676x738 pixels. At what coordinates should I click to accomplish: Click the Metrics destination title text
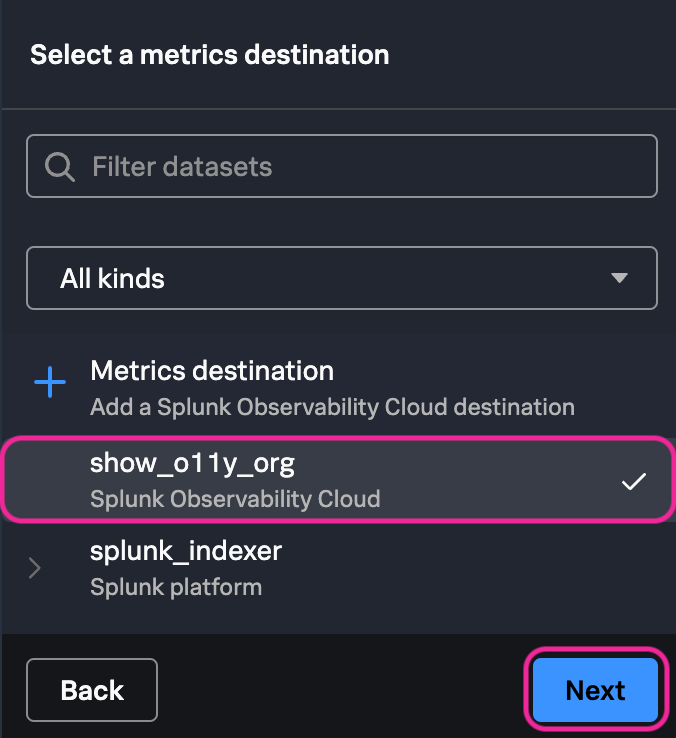click(212, 371)
